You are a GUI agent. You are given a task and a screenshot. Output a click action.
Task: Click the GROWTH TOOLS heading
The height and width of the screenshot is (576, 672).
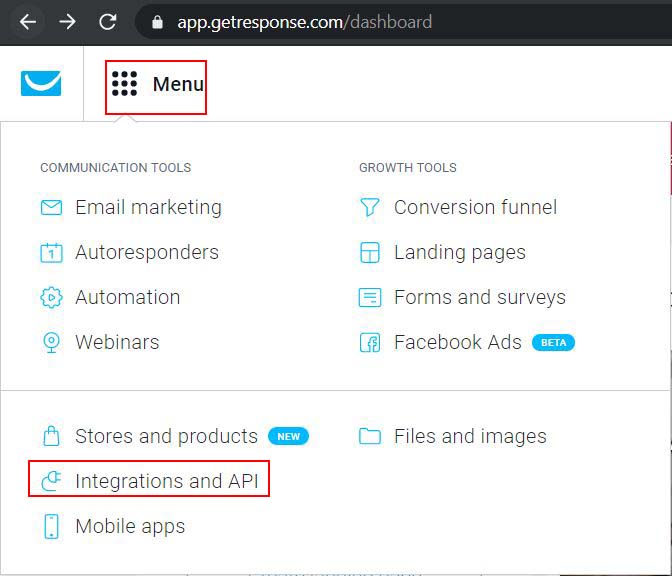(408, 168)
